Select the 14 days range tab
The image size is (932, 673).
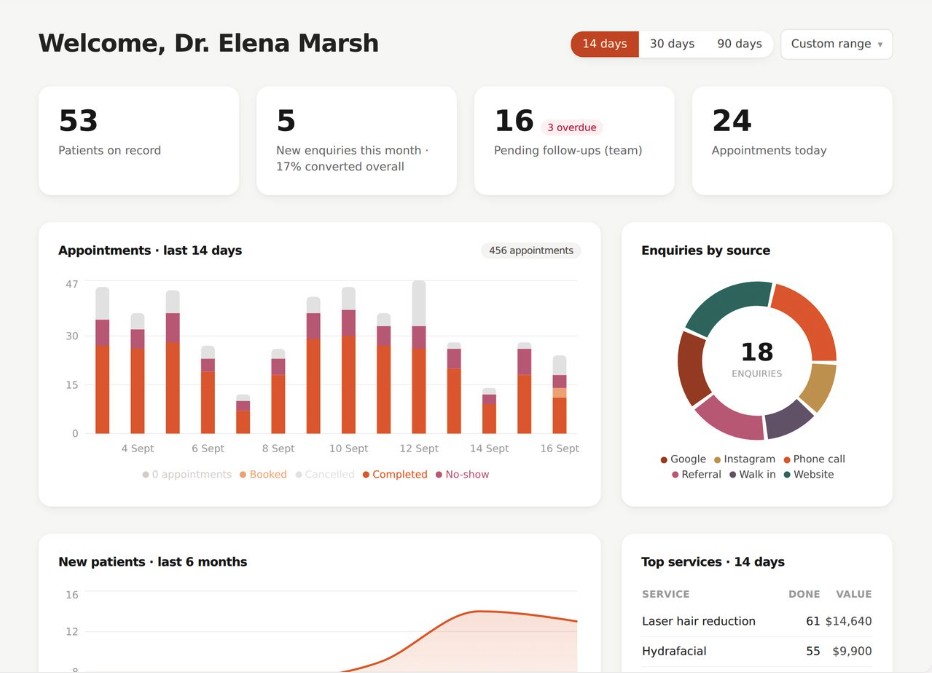tap(604, 44)
